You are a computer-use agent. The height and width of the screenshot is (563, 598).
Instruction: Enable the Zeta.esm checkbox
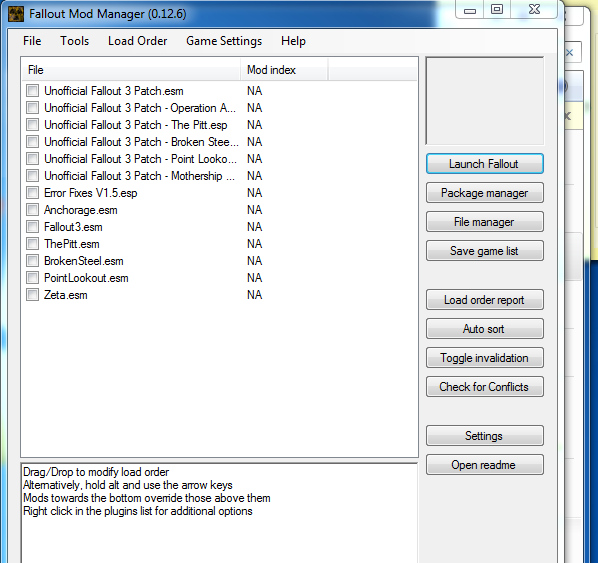(x=32, y=294)
